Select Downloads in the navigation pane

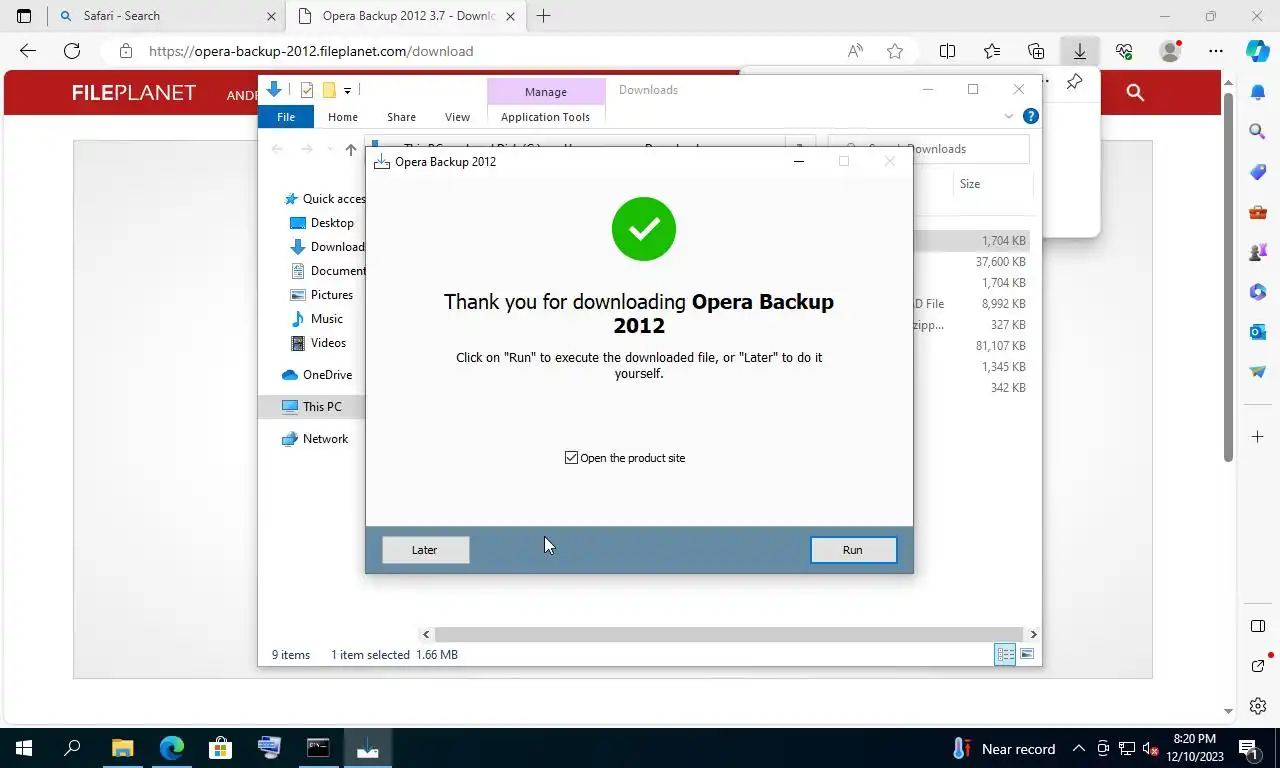[x=327, y=247]
